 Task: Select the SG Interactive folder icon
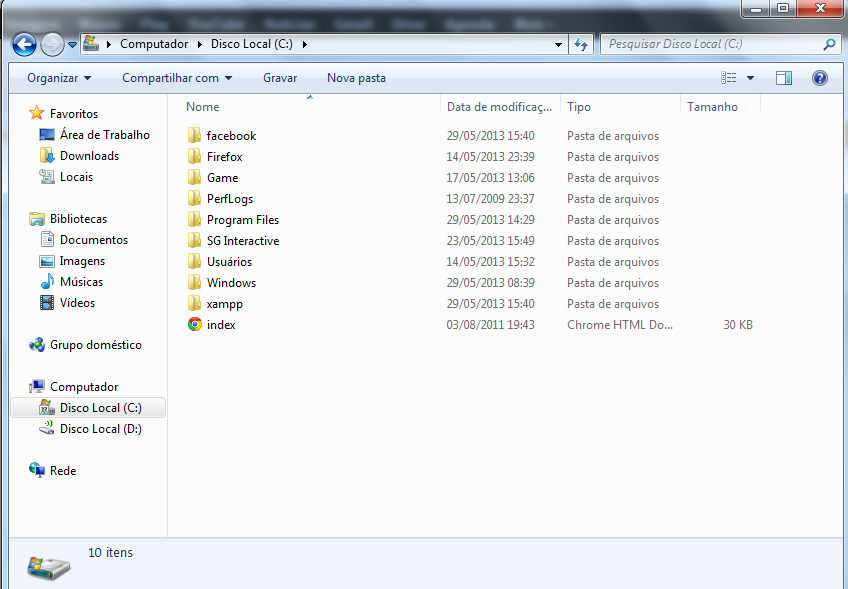point(195,241)
